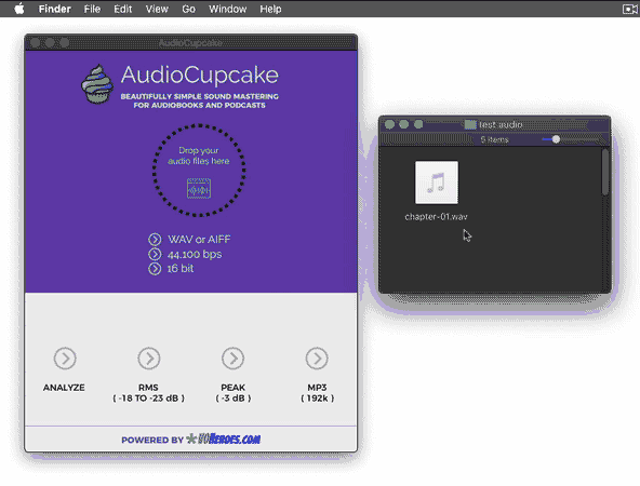Viewport: 640px width, 486px height.
Task: Open the Window menu
Action: tap(228, 9)
